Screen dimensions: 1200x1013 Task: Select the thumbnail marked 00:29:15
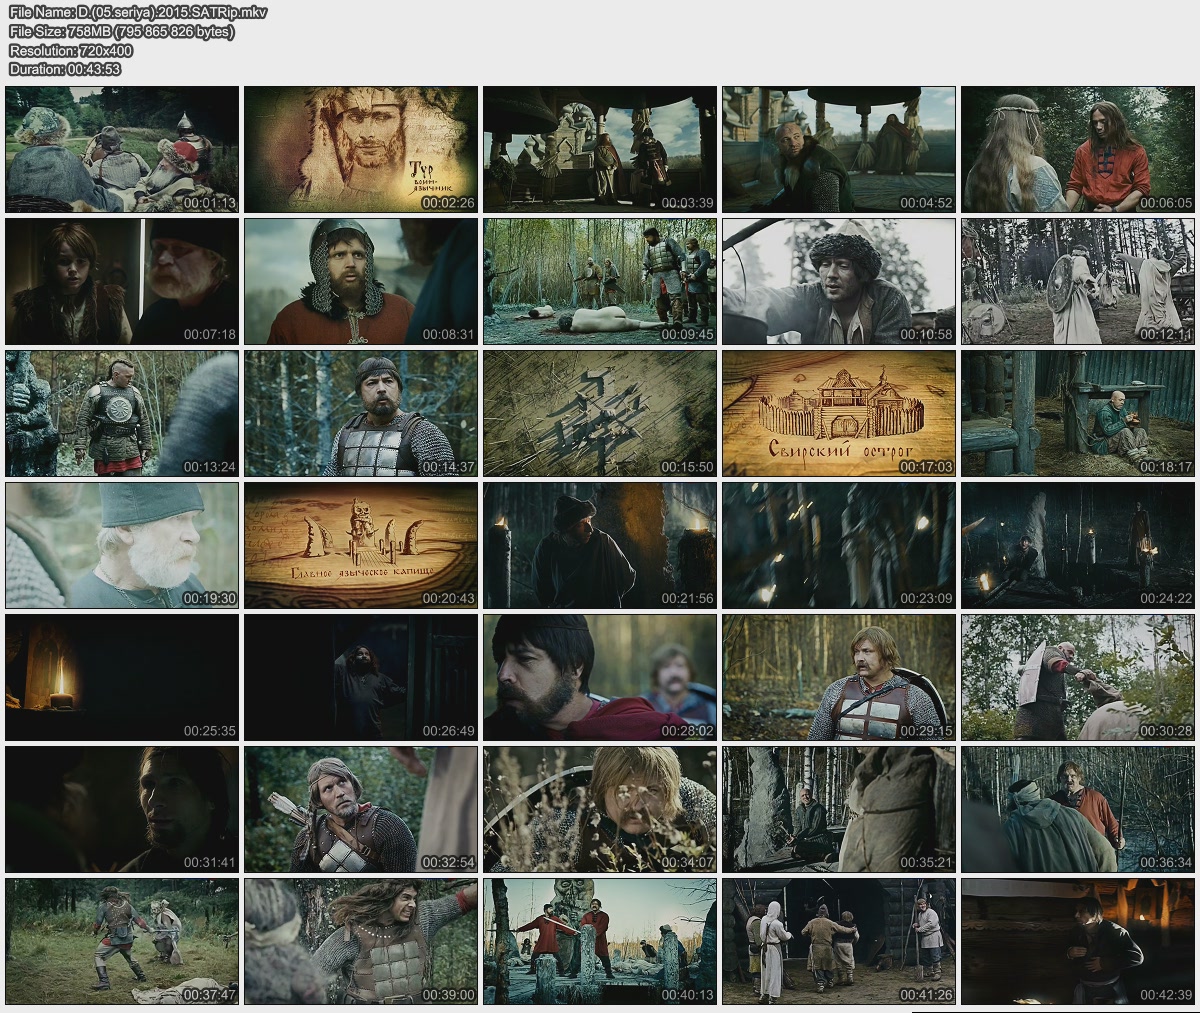pos(839,677)
